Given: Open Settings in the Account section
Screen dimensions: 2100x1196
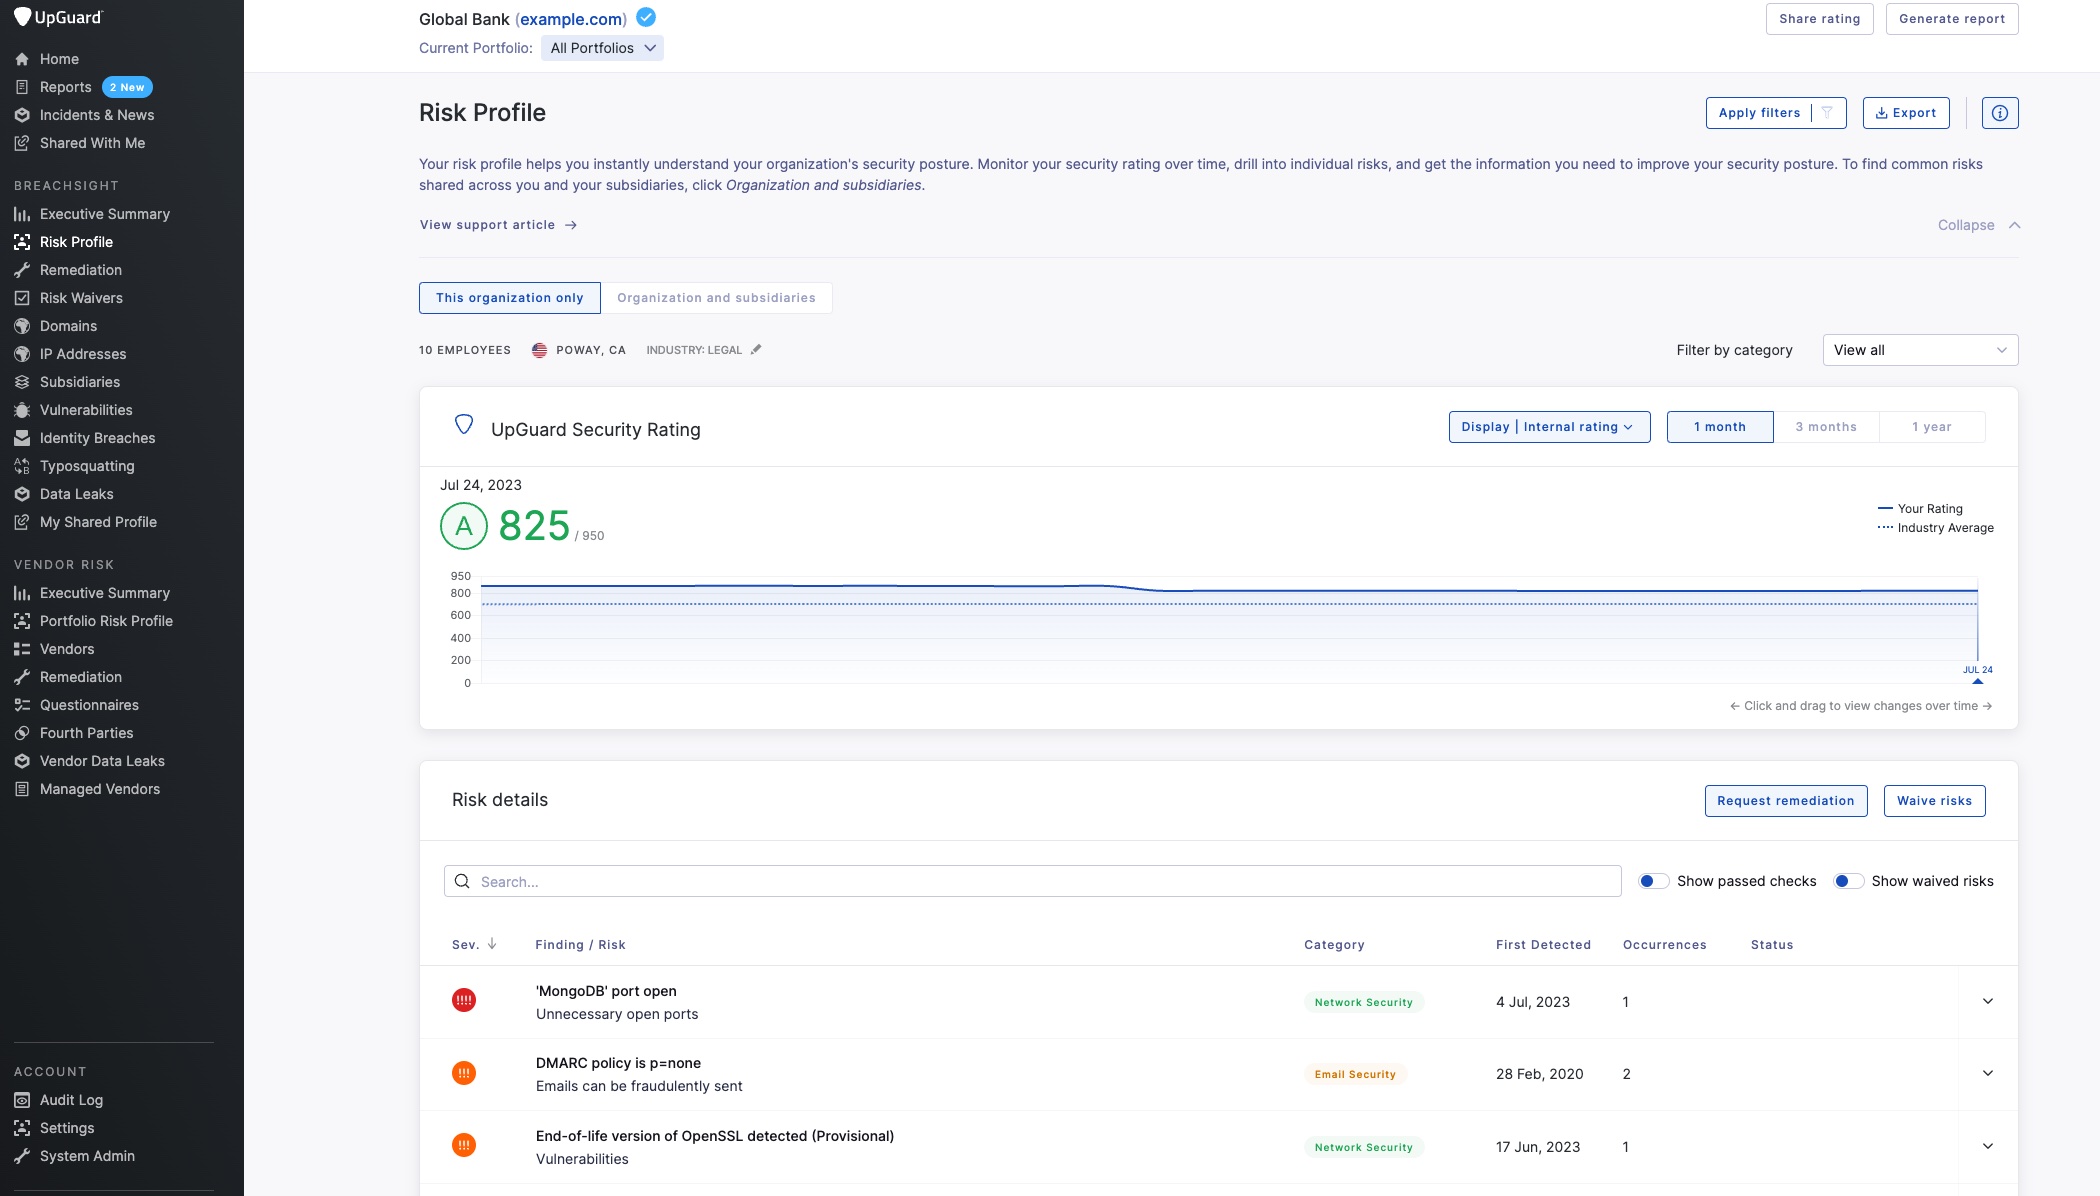Looking at the screenshot, I should 67,1128.
